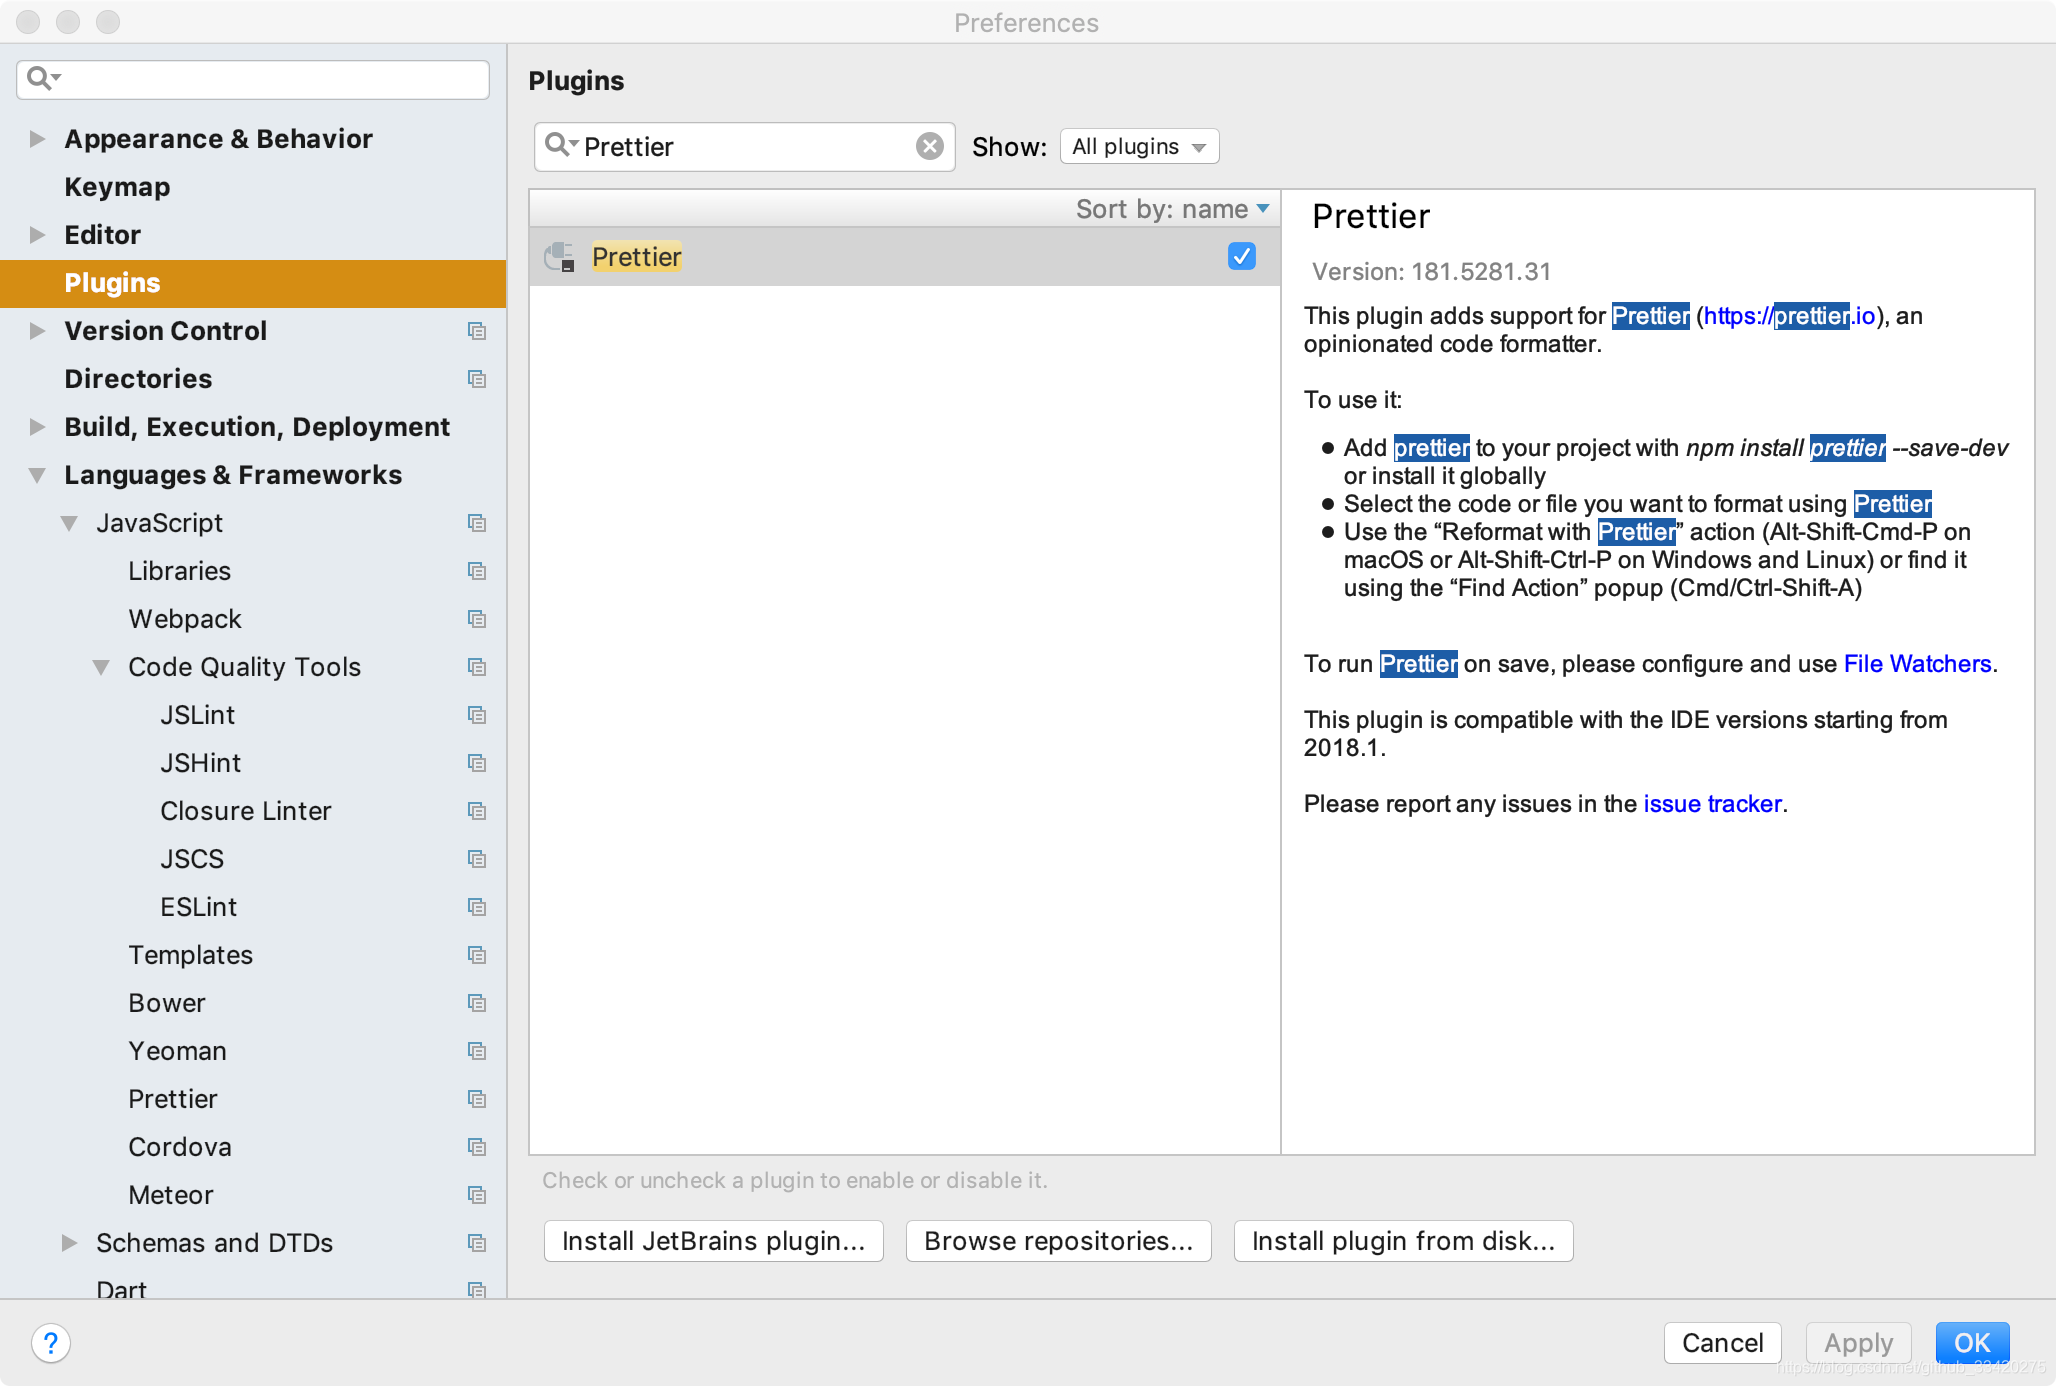
Task: Click project-level icon next to Schemas and DTDs
Action: 477,1243
